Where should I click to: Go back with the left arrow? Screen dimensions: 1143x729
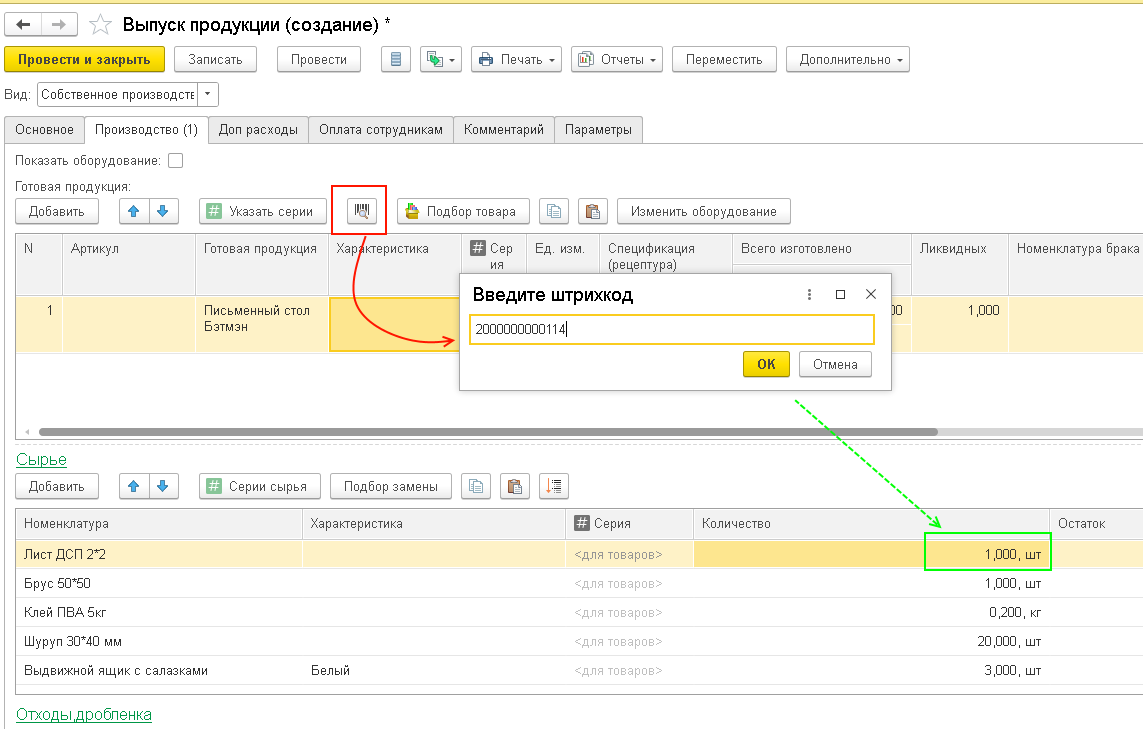pyautogui.click(x=24, y=24)
